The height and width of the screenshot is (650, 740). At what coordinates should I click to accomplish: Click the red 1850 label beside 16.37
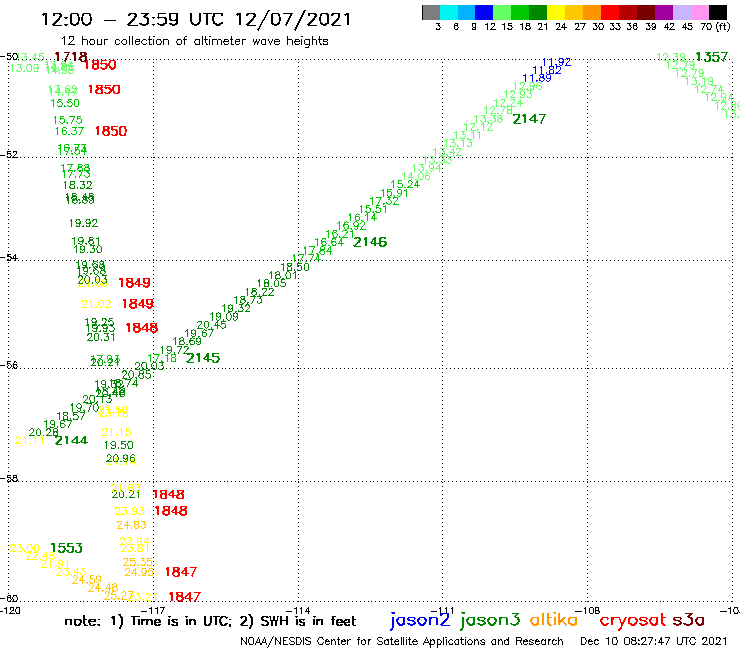click(x=111, y=131)
